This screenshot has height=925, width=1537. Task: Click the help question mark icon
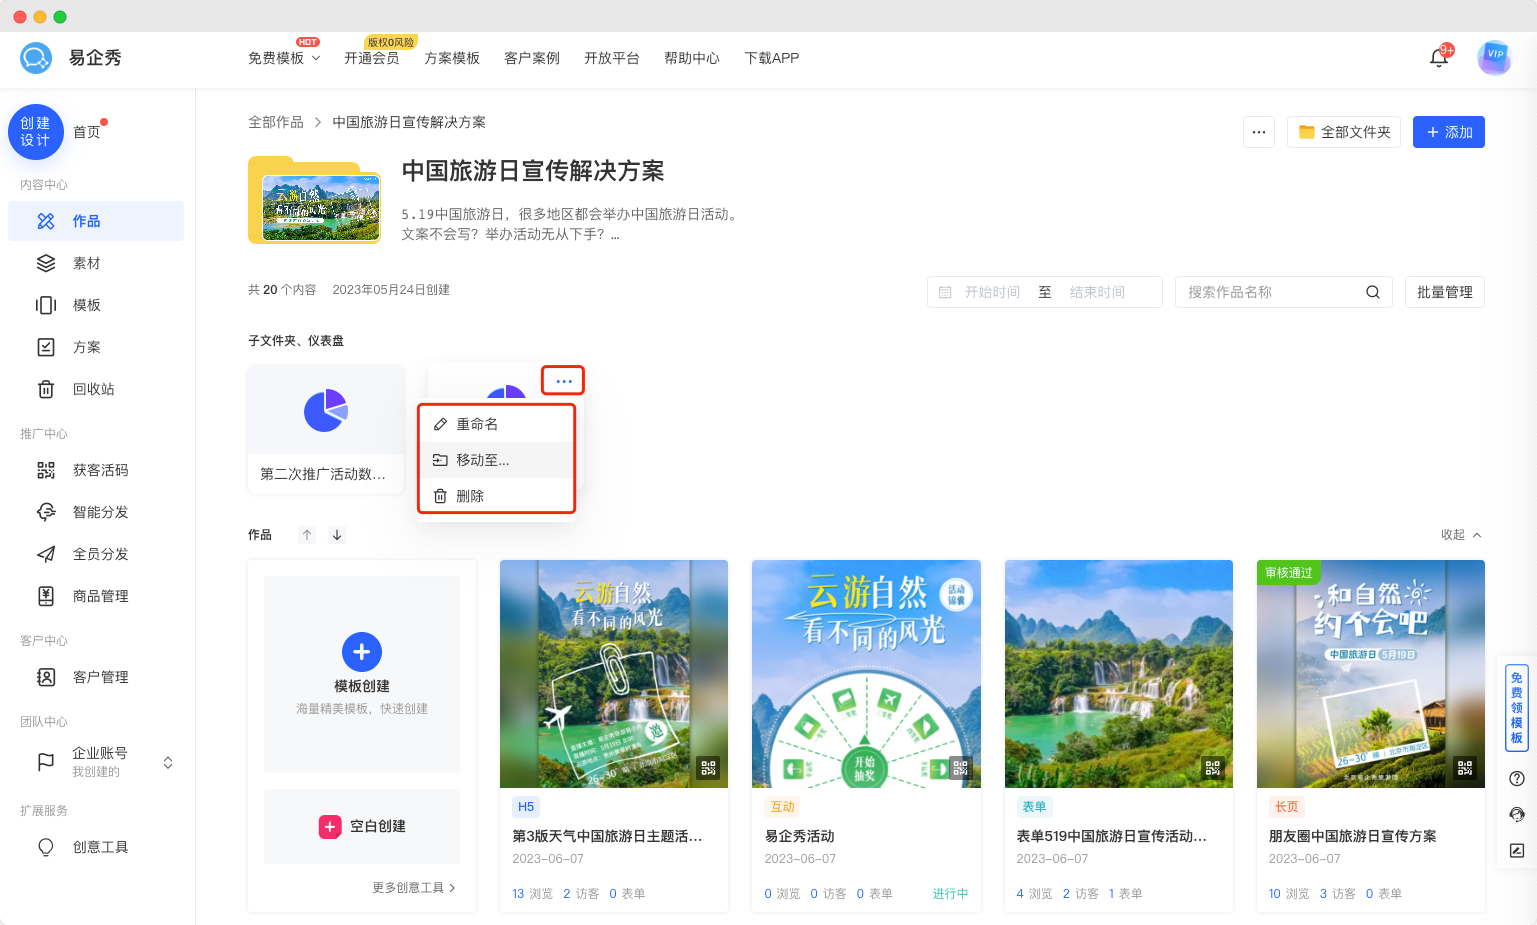pyautogui.click(x=1516, y=779)
